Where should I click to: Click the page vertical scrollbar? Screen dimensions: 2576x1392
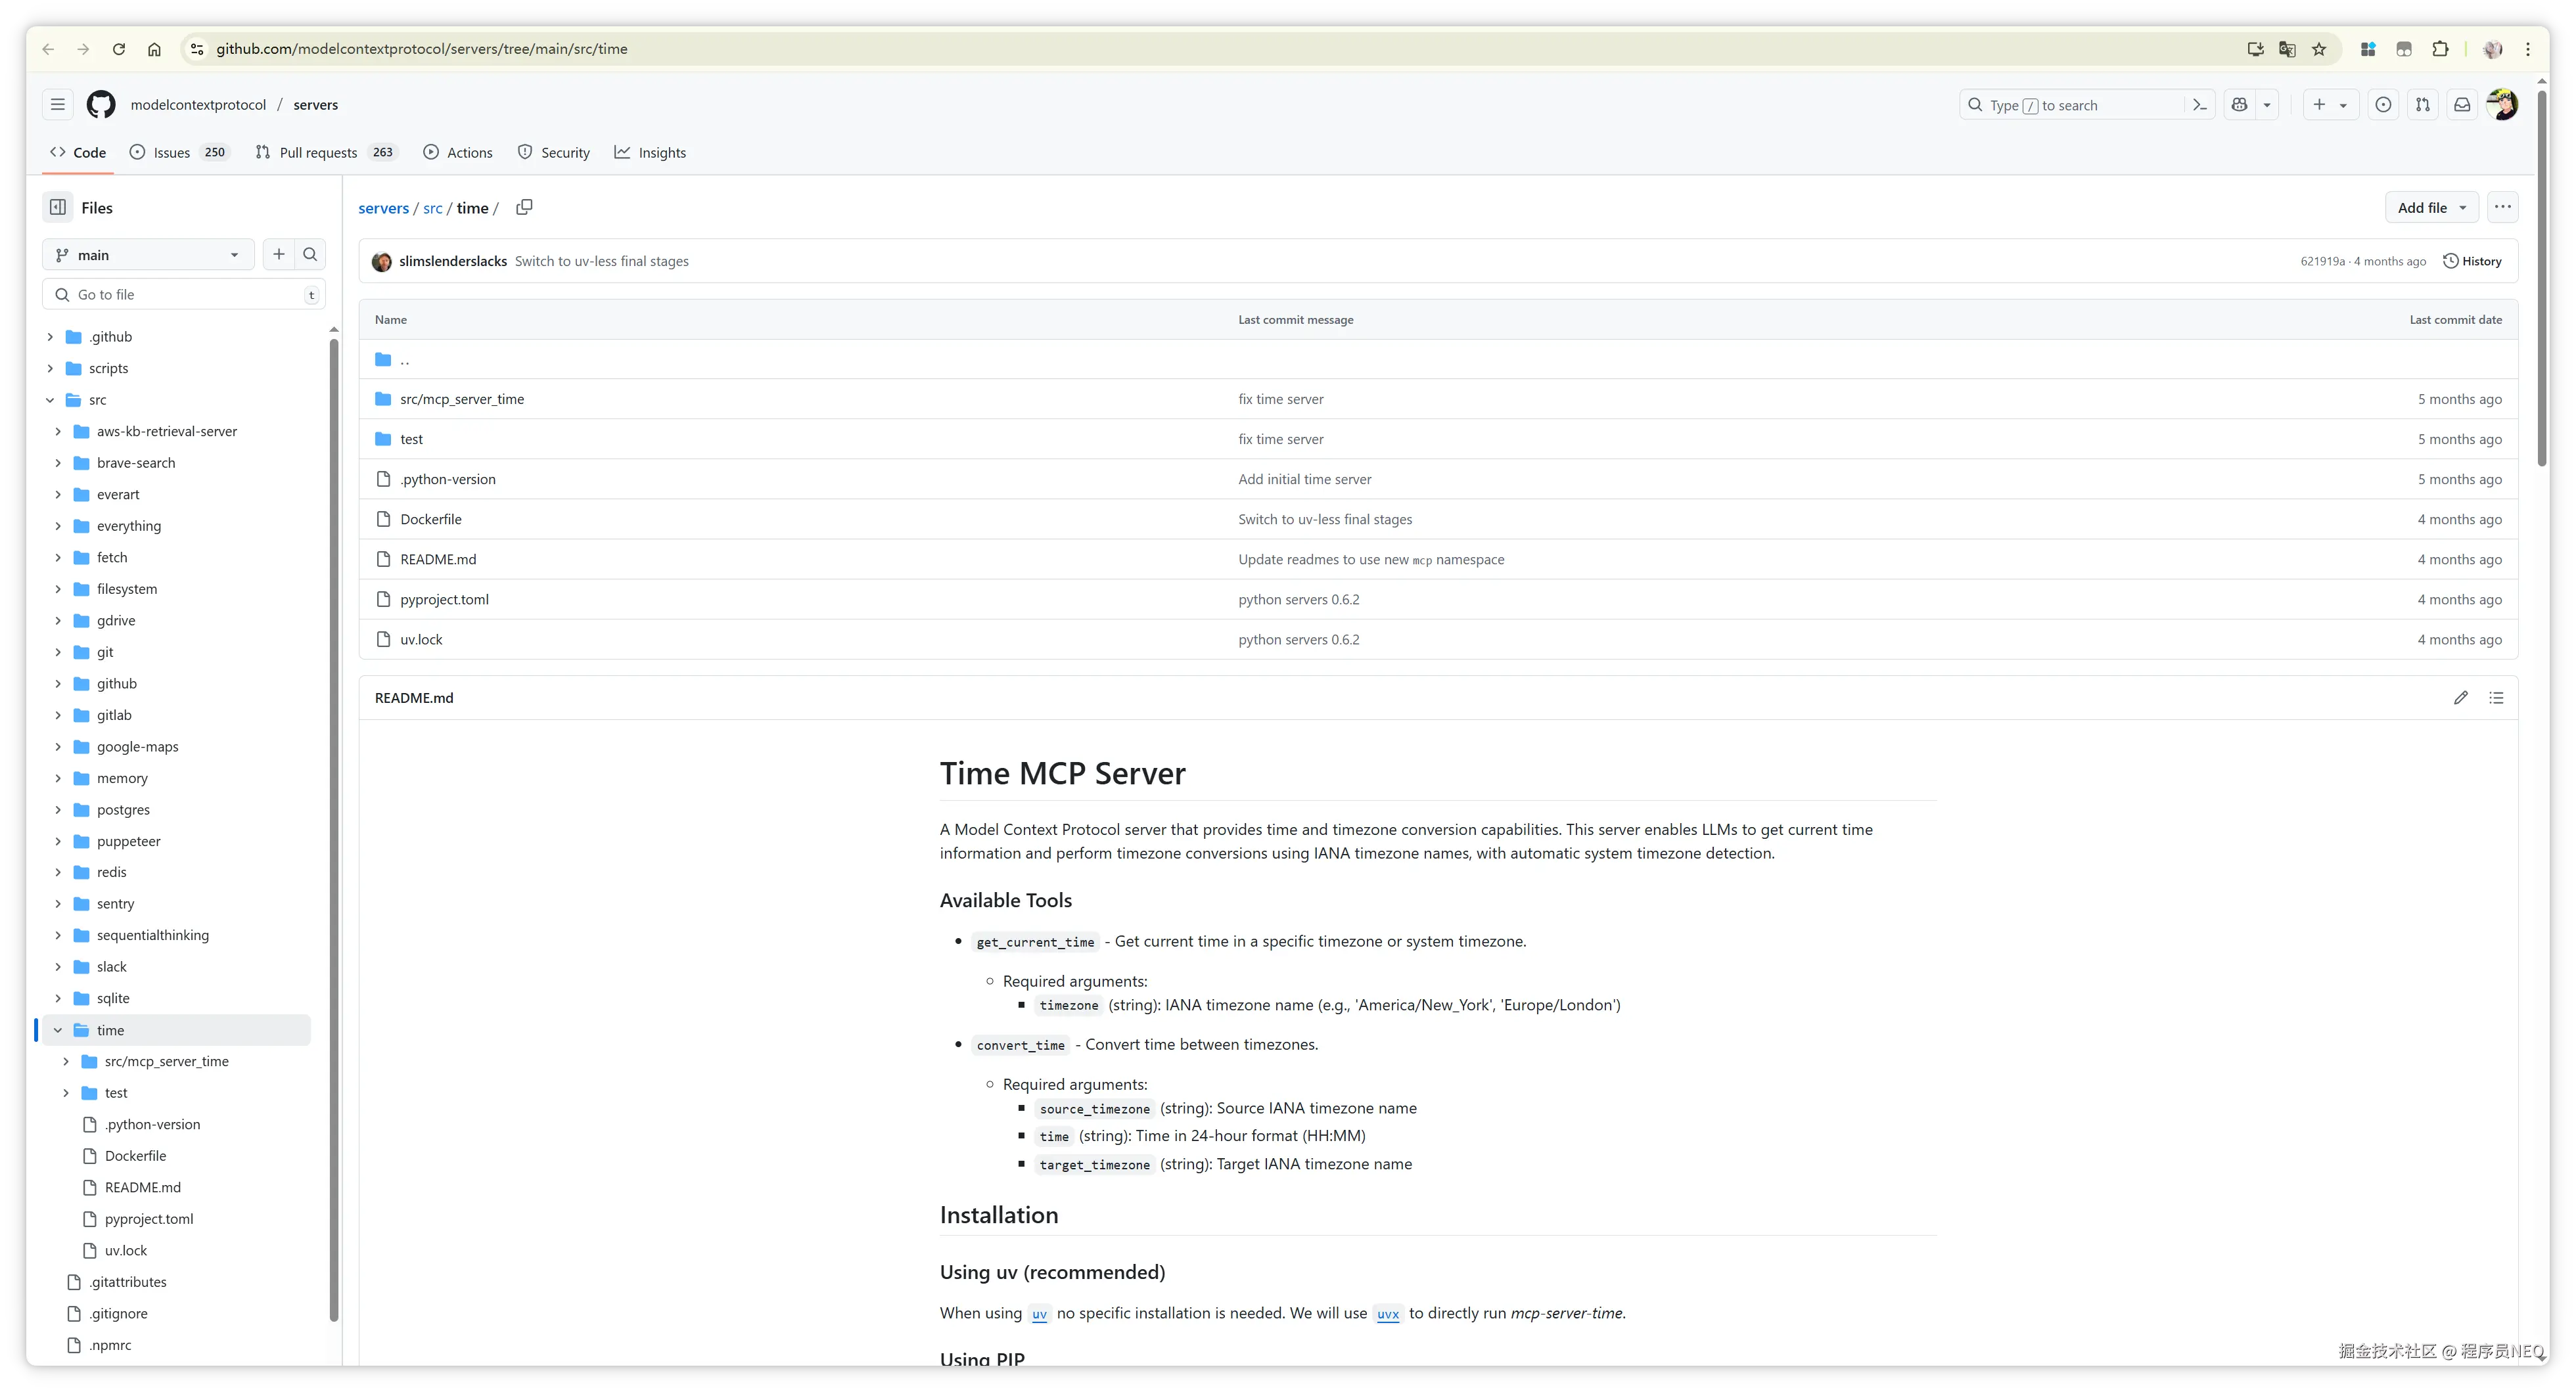[x=2541, y=280]
